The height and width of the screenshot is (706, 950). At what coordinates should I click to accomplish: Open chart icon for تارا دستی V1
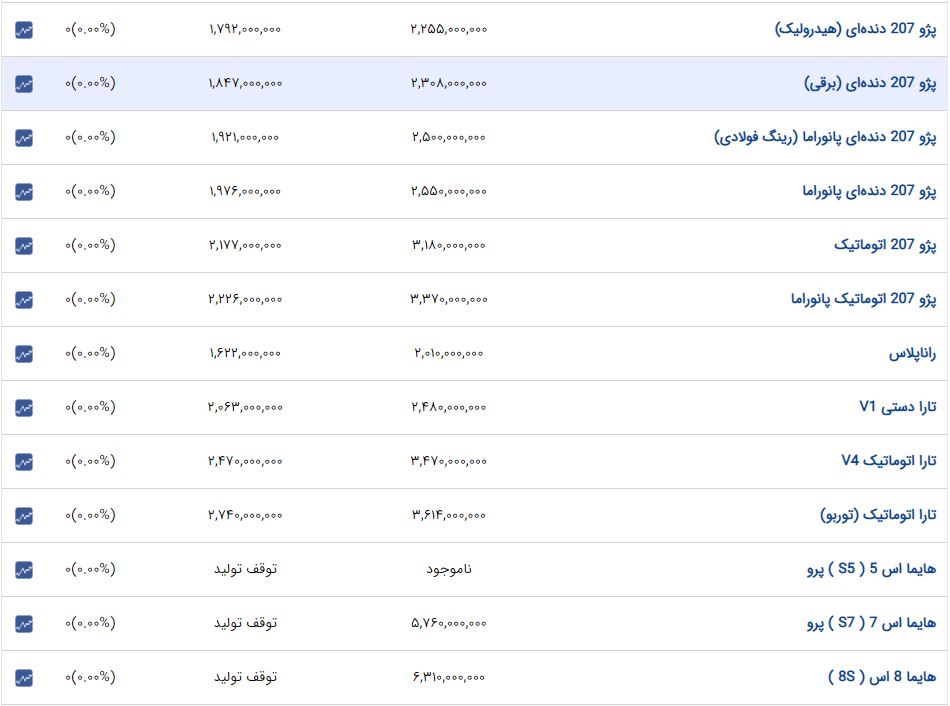tap(24, 407)
